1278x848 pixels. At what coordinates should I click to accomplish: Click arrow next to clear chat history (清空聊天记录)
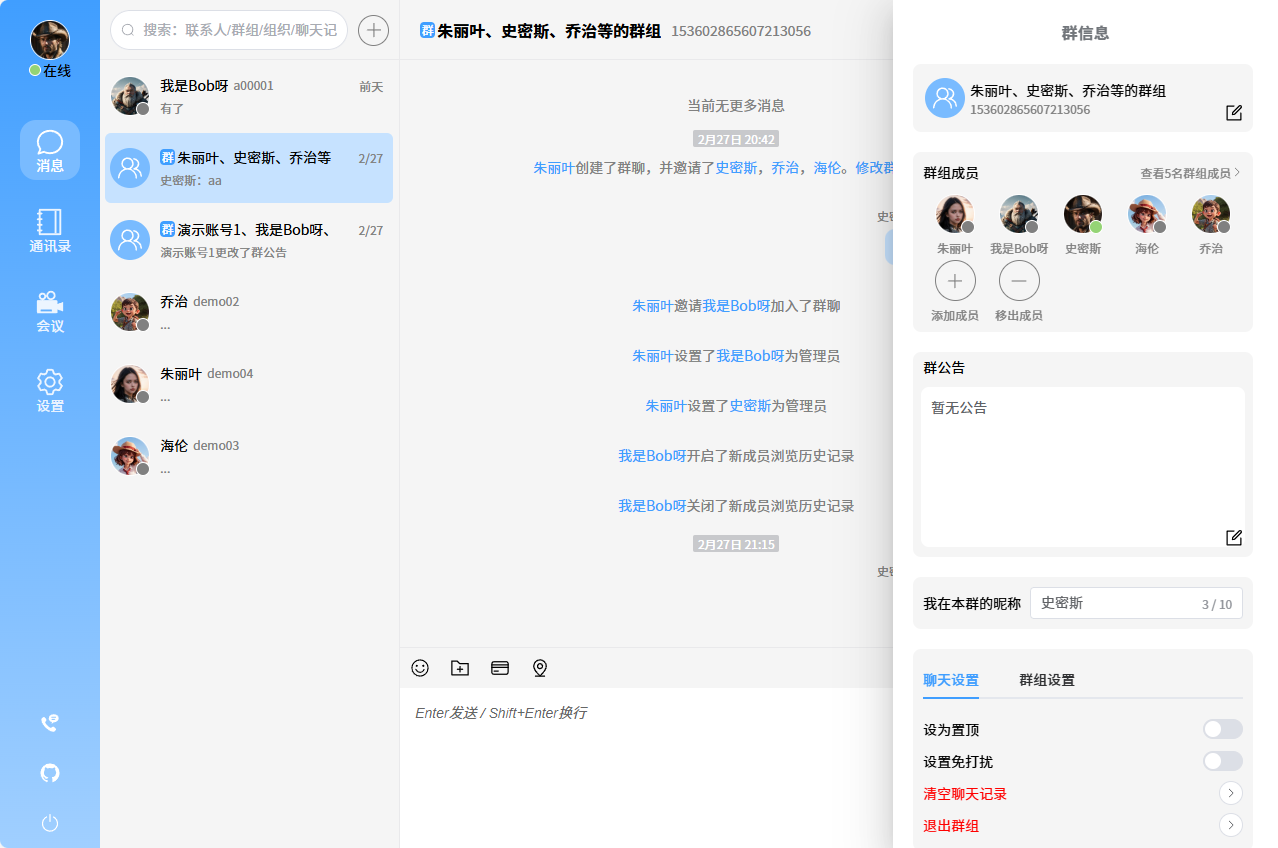[x=1231, y=794]
